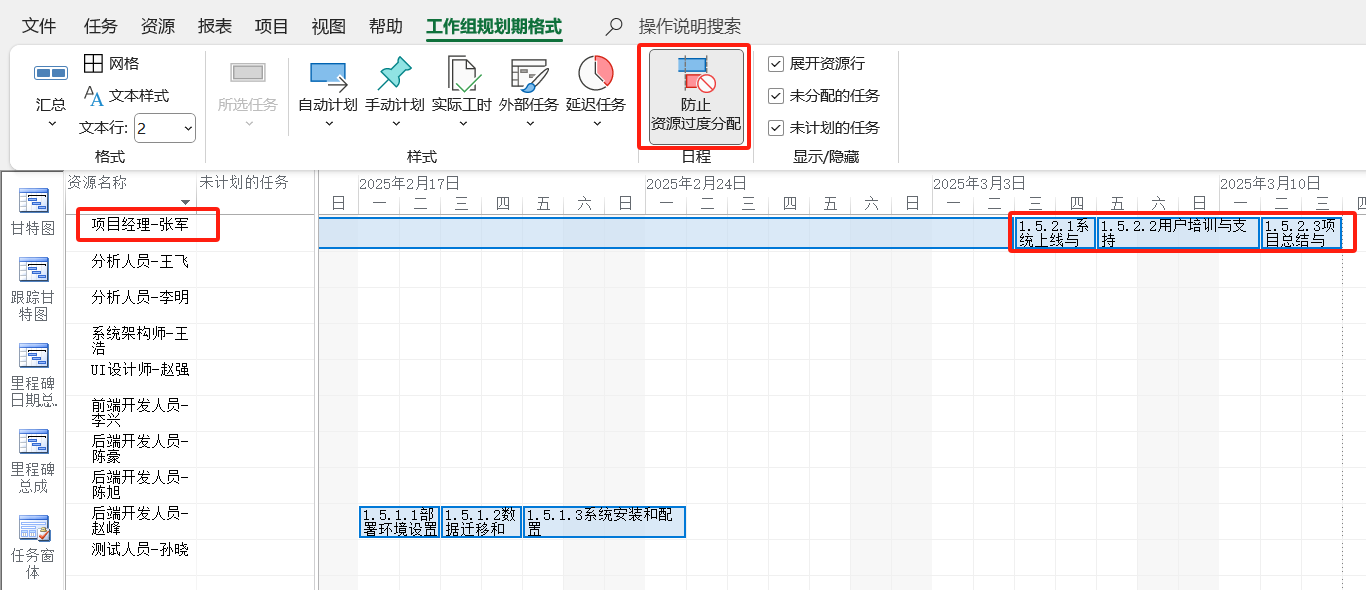Image resolution: width=1366 pixels, height=590 pixels.
Task: Click timeline date 2025年2月24日
Action: (x=696, y=183)
